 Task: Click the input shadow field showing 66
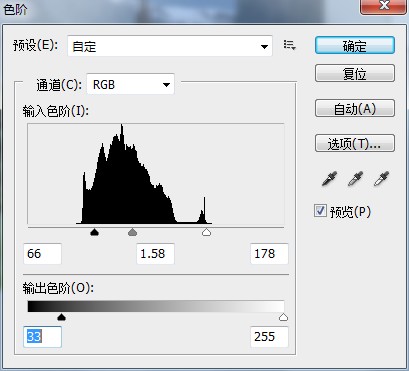42,254
